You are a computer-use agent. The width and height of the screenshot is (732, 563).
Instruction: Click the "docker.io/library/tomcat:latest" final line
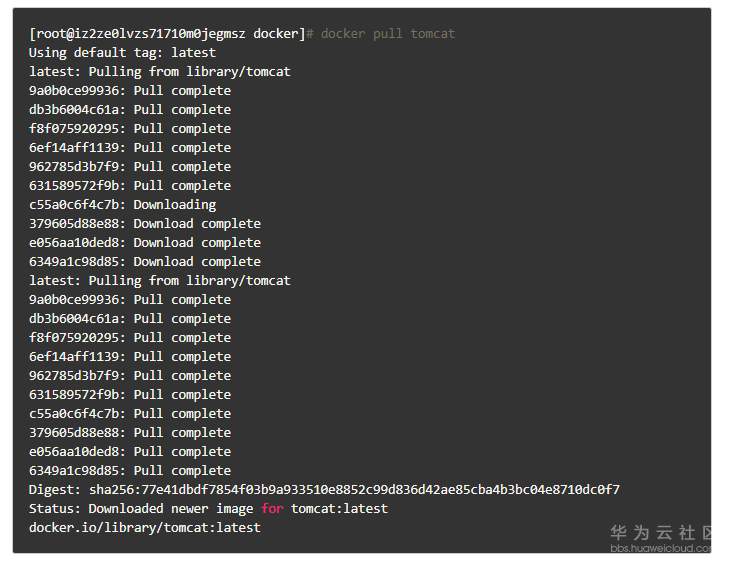point(144,527)
